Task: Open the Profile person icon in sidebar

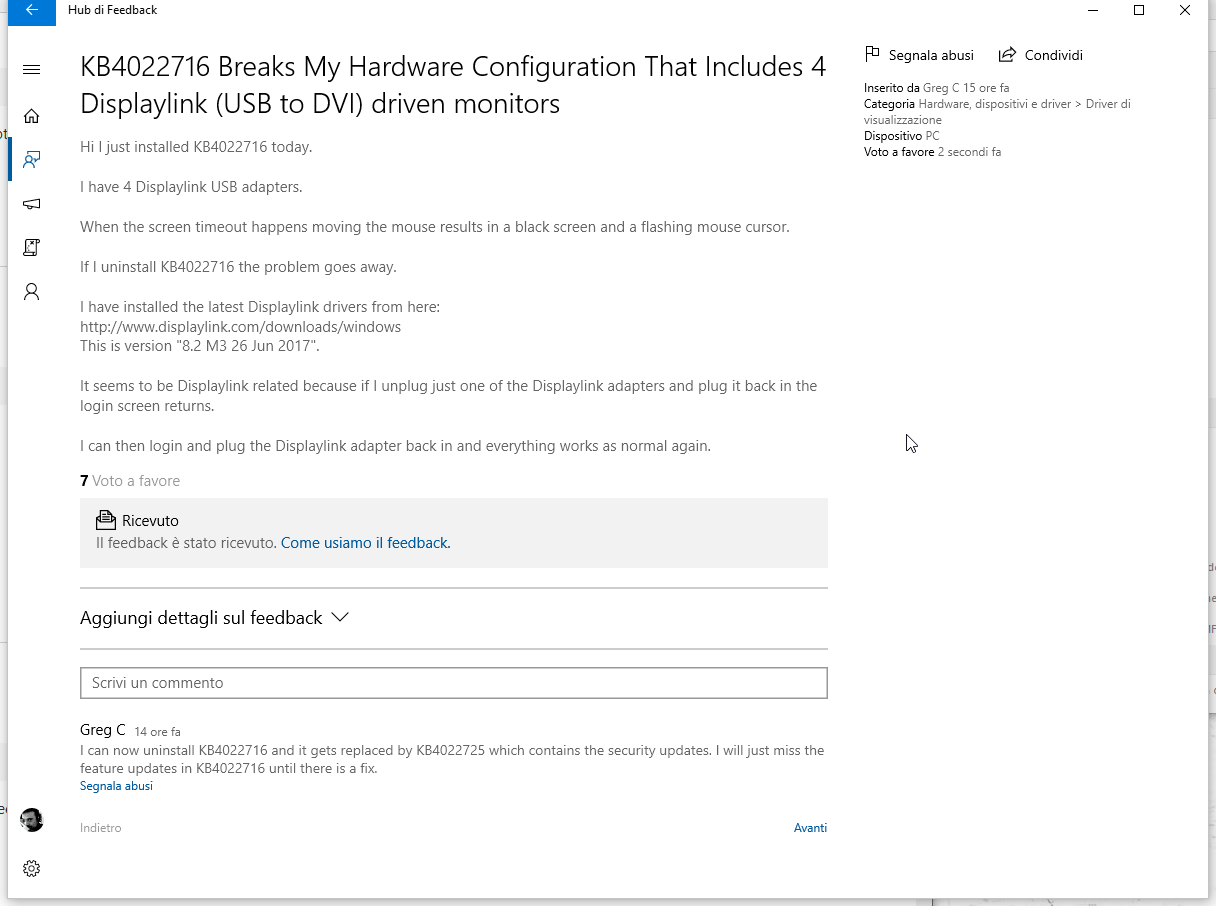Action: [32, 292]
